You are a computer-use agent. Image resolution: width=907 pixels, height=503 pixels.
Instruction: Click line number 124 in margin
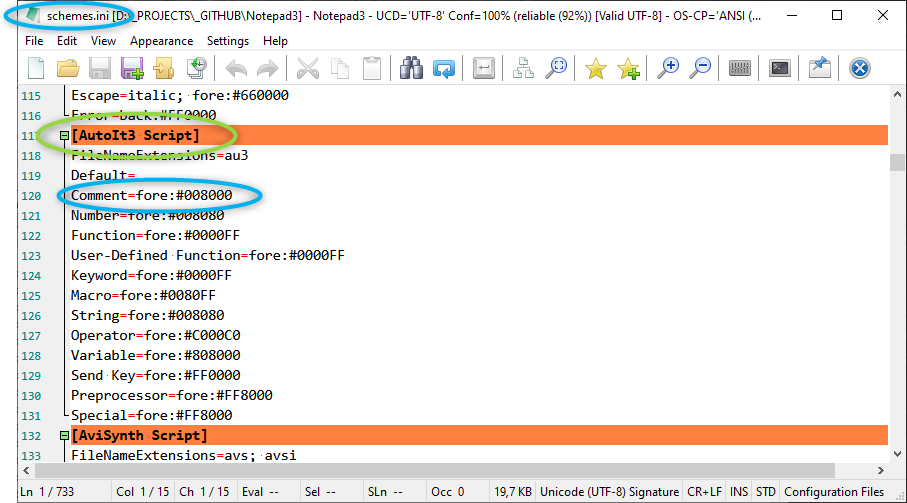[31, 276]
